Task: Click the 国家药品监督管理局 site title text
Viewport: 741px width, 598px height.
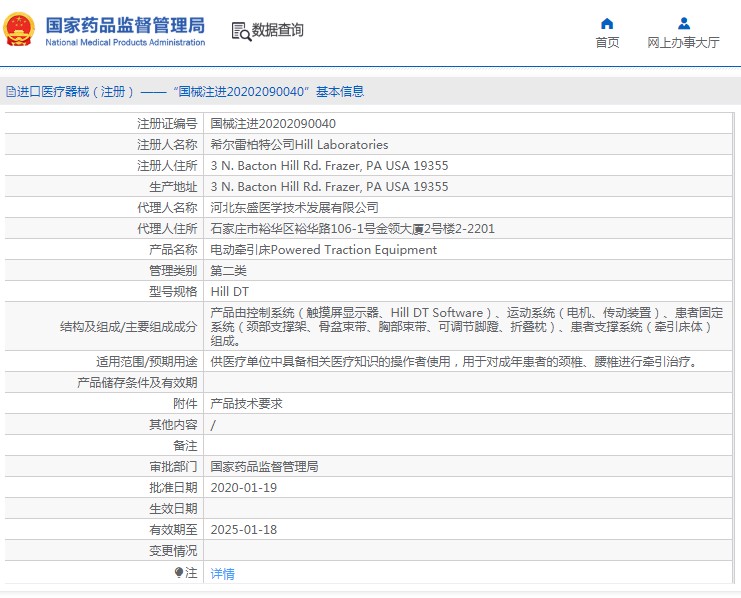Action: pos(125,25)
